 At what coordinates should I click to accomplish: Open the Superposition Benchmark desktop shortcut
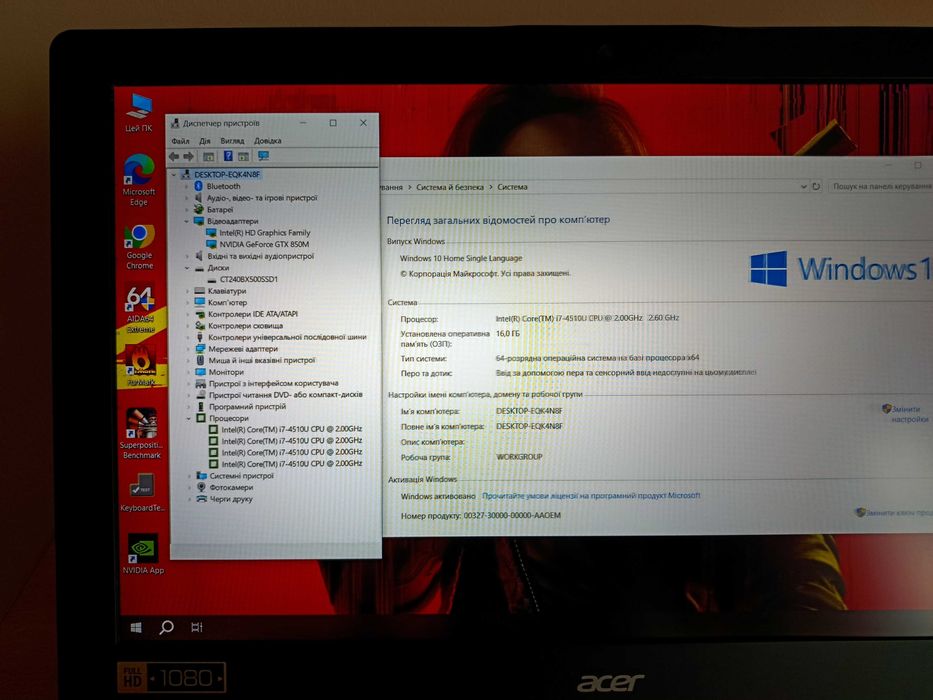pyautogui.click(x=142, y=433)
